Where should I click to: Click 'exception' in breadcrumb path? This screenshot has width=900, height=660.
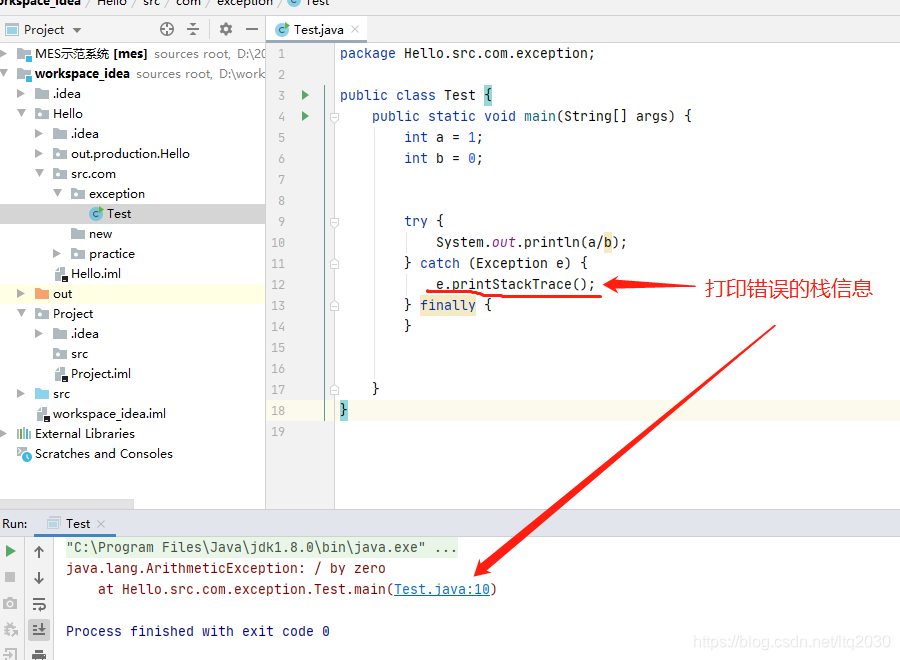pyautogui.click(x=245, y=3)
